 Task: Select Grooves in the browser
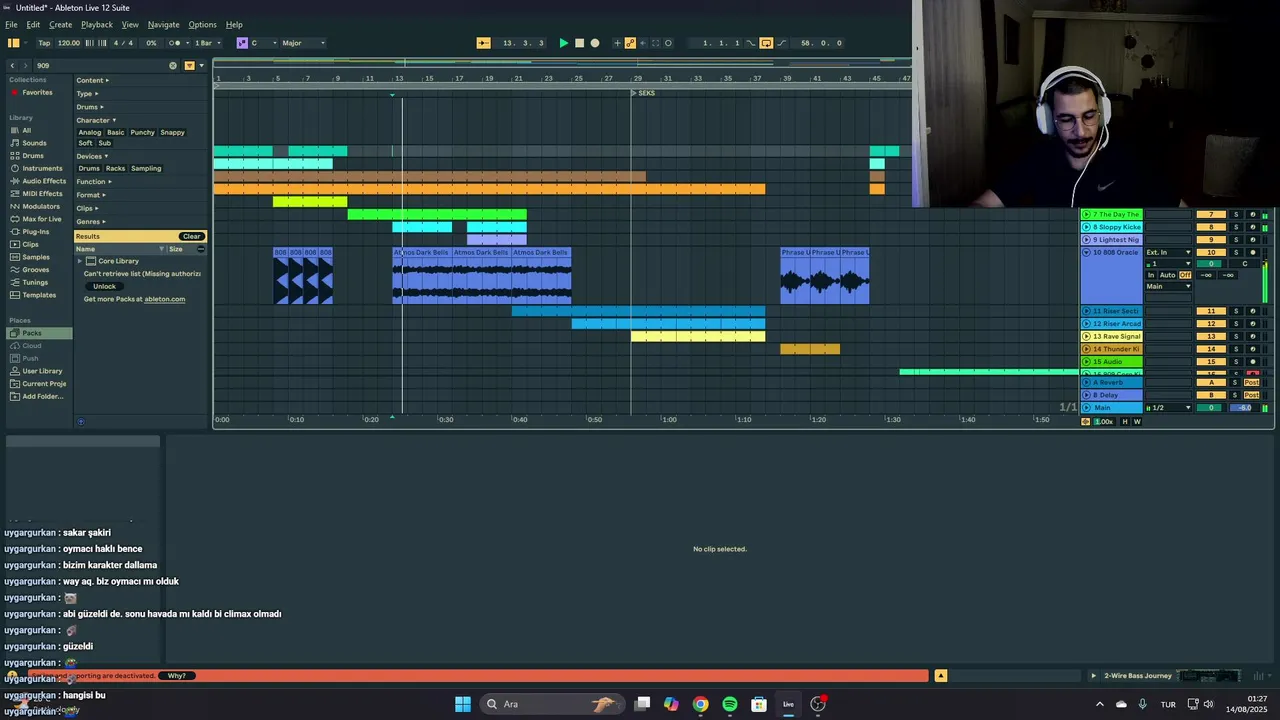[36, 270]
